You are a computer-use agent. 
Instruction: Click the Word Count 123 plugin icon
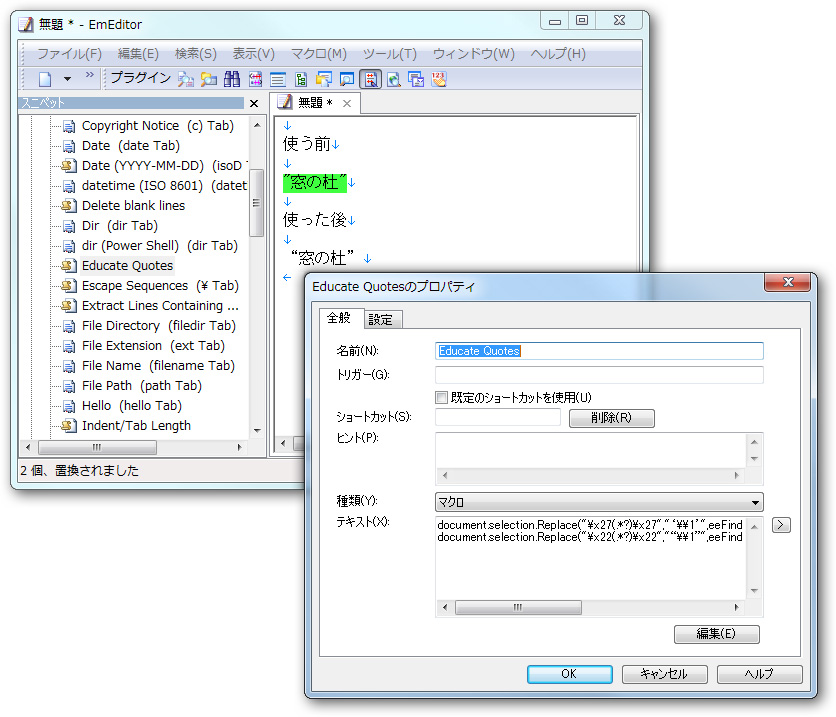coord(439,79)
